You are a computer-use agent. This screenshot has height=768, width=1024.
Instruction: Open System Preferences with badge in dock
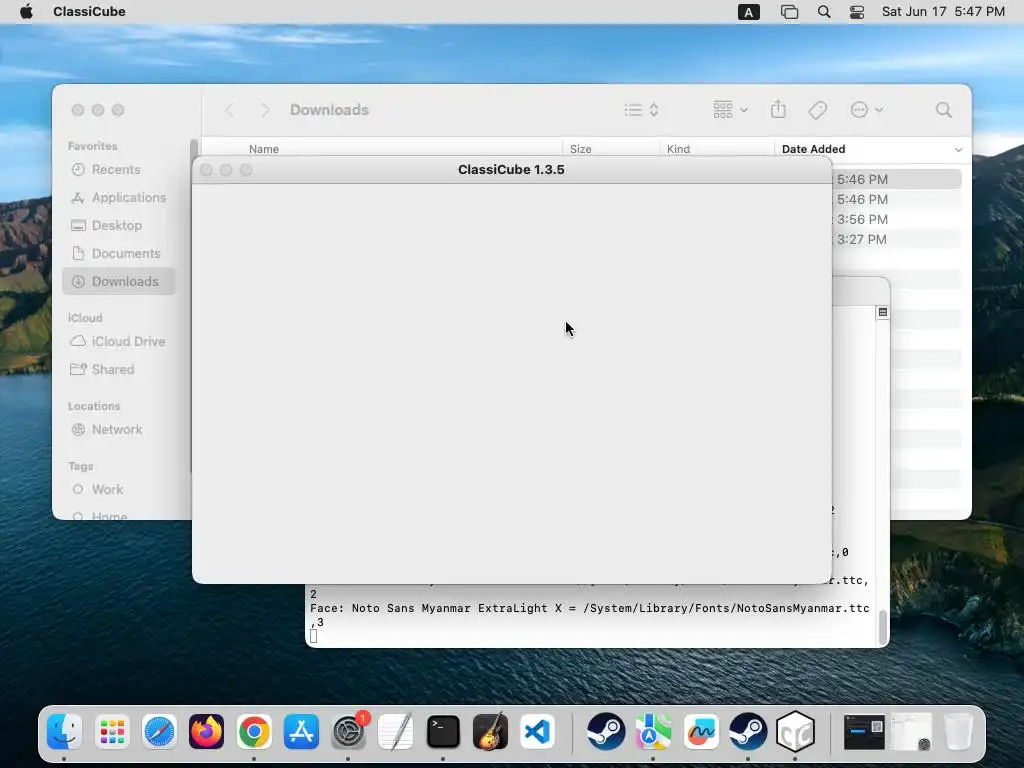[x=349, y=731]
